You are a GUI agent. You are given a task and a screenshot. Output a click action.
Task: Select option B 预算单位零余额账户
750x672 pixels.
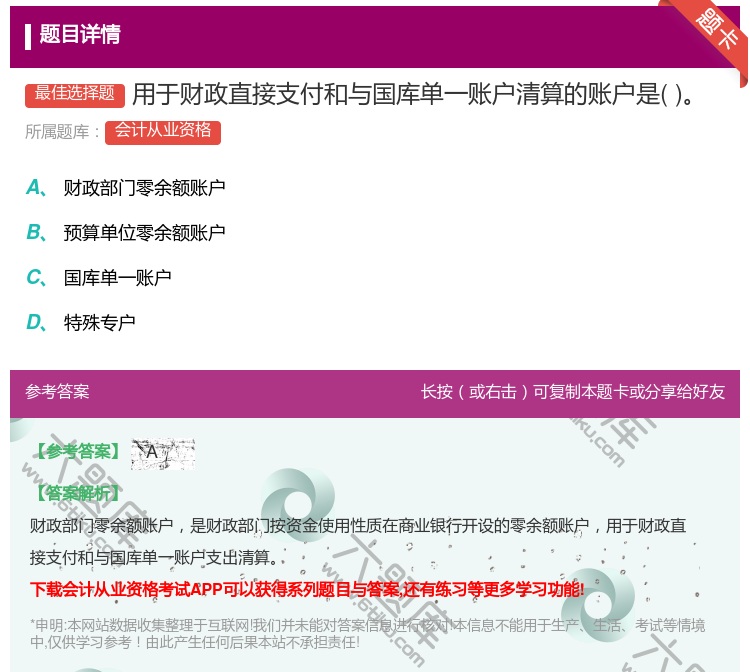[x=144, y=233]
